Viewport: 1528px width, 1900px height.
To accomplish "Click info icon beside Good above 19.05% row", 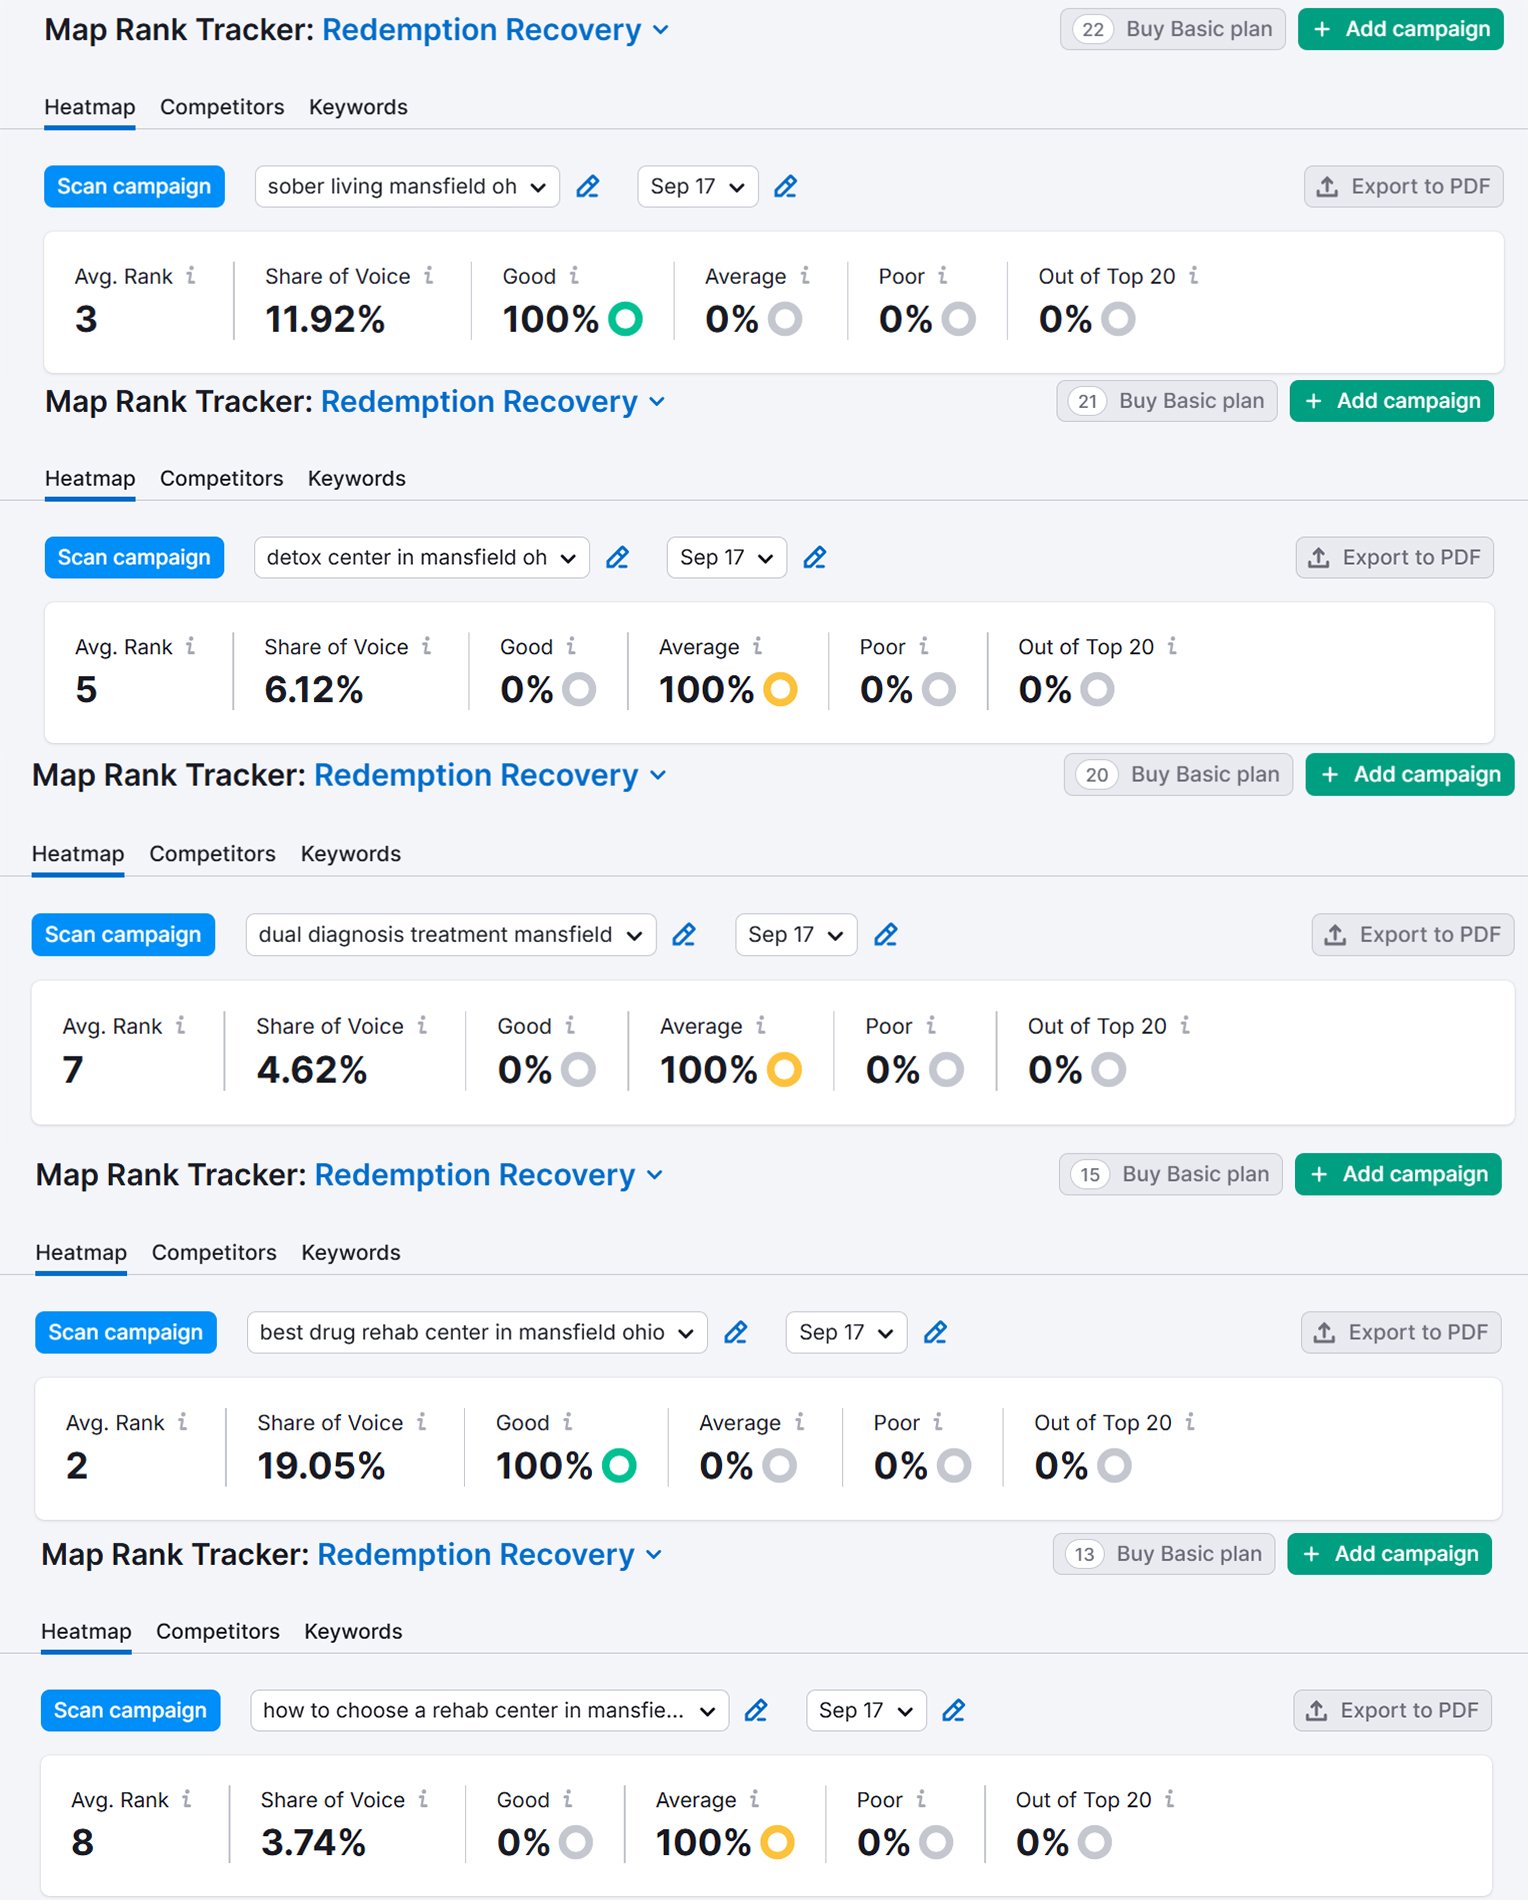I will (568, 1422).
